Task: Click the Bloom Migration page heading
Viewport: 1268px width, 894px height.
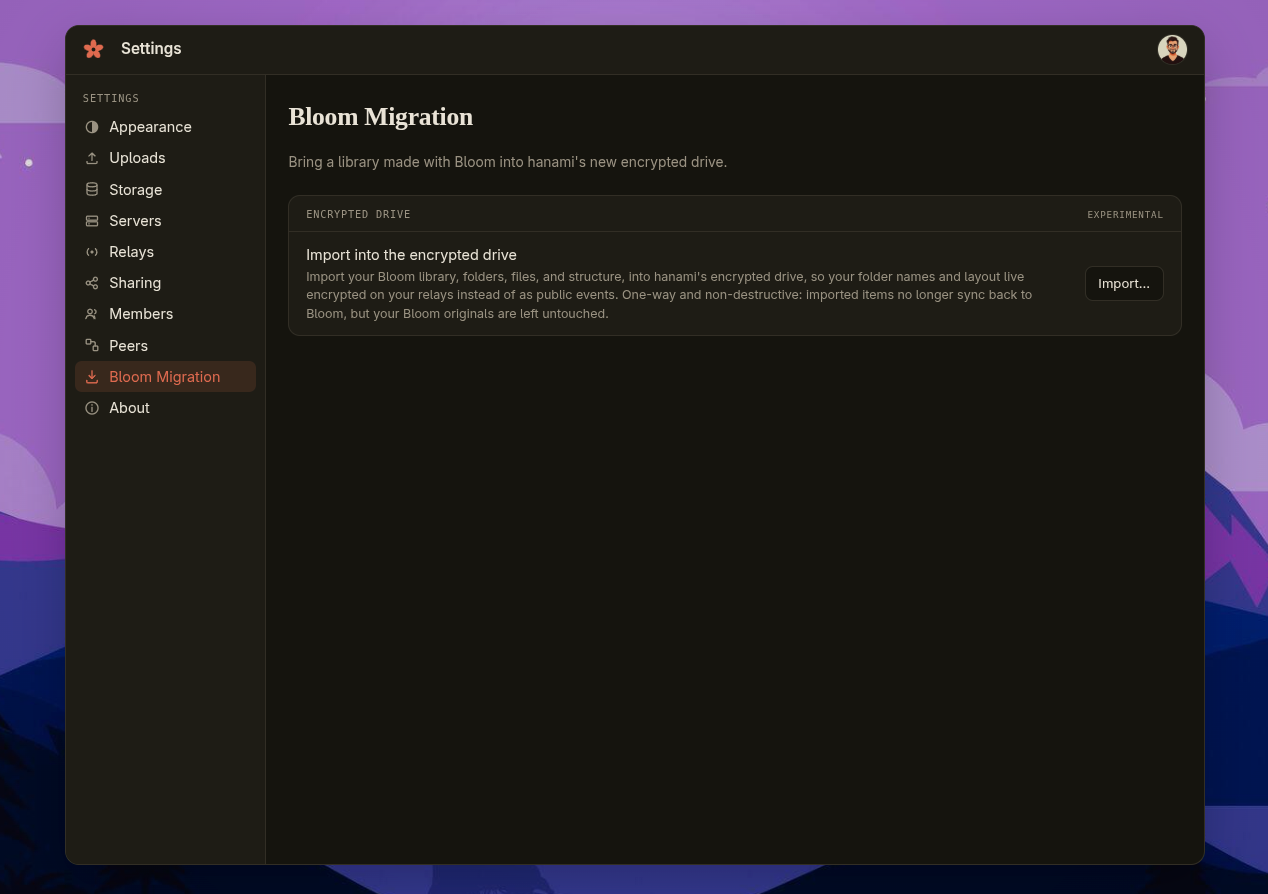Action: click(x=380, y=117)
